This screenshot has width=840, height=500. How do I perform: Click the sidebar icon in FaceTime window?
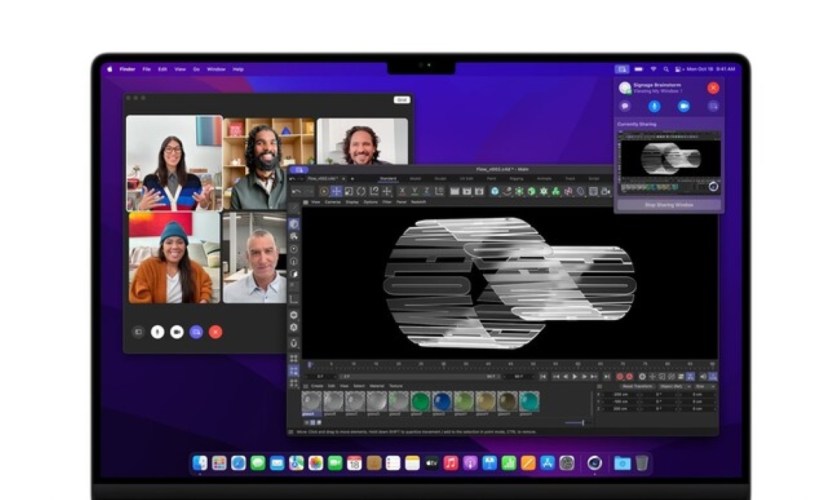138,332
